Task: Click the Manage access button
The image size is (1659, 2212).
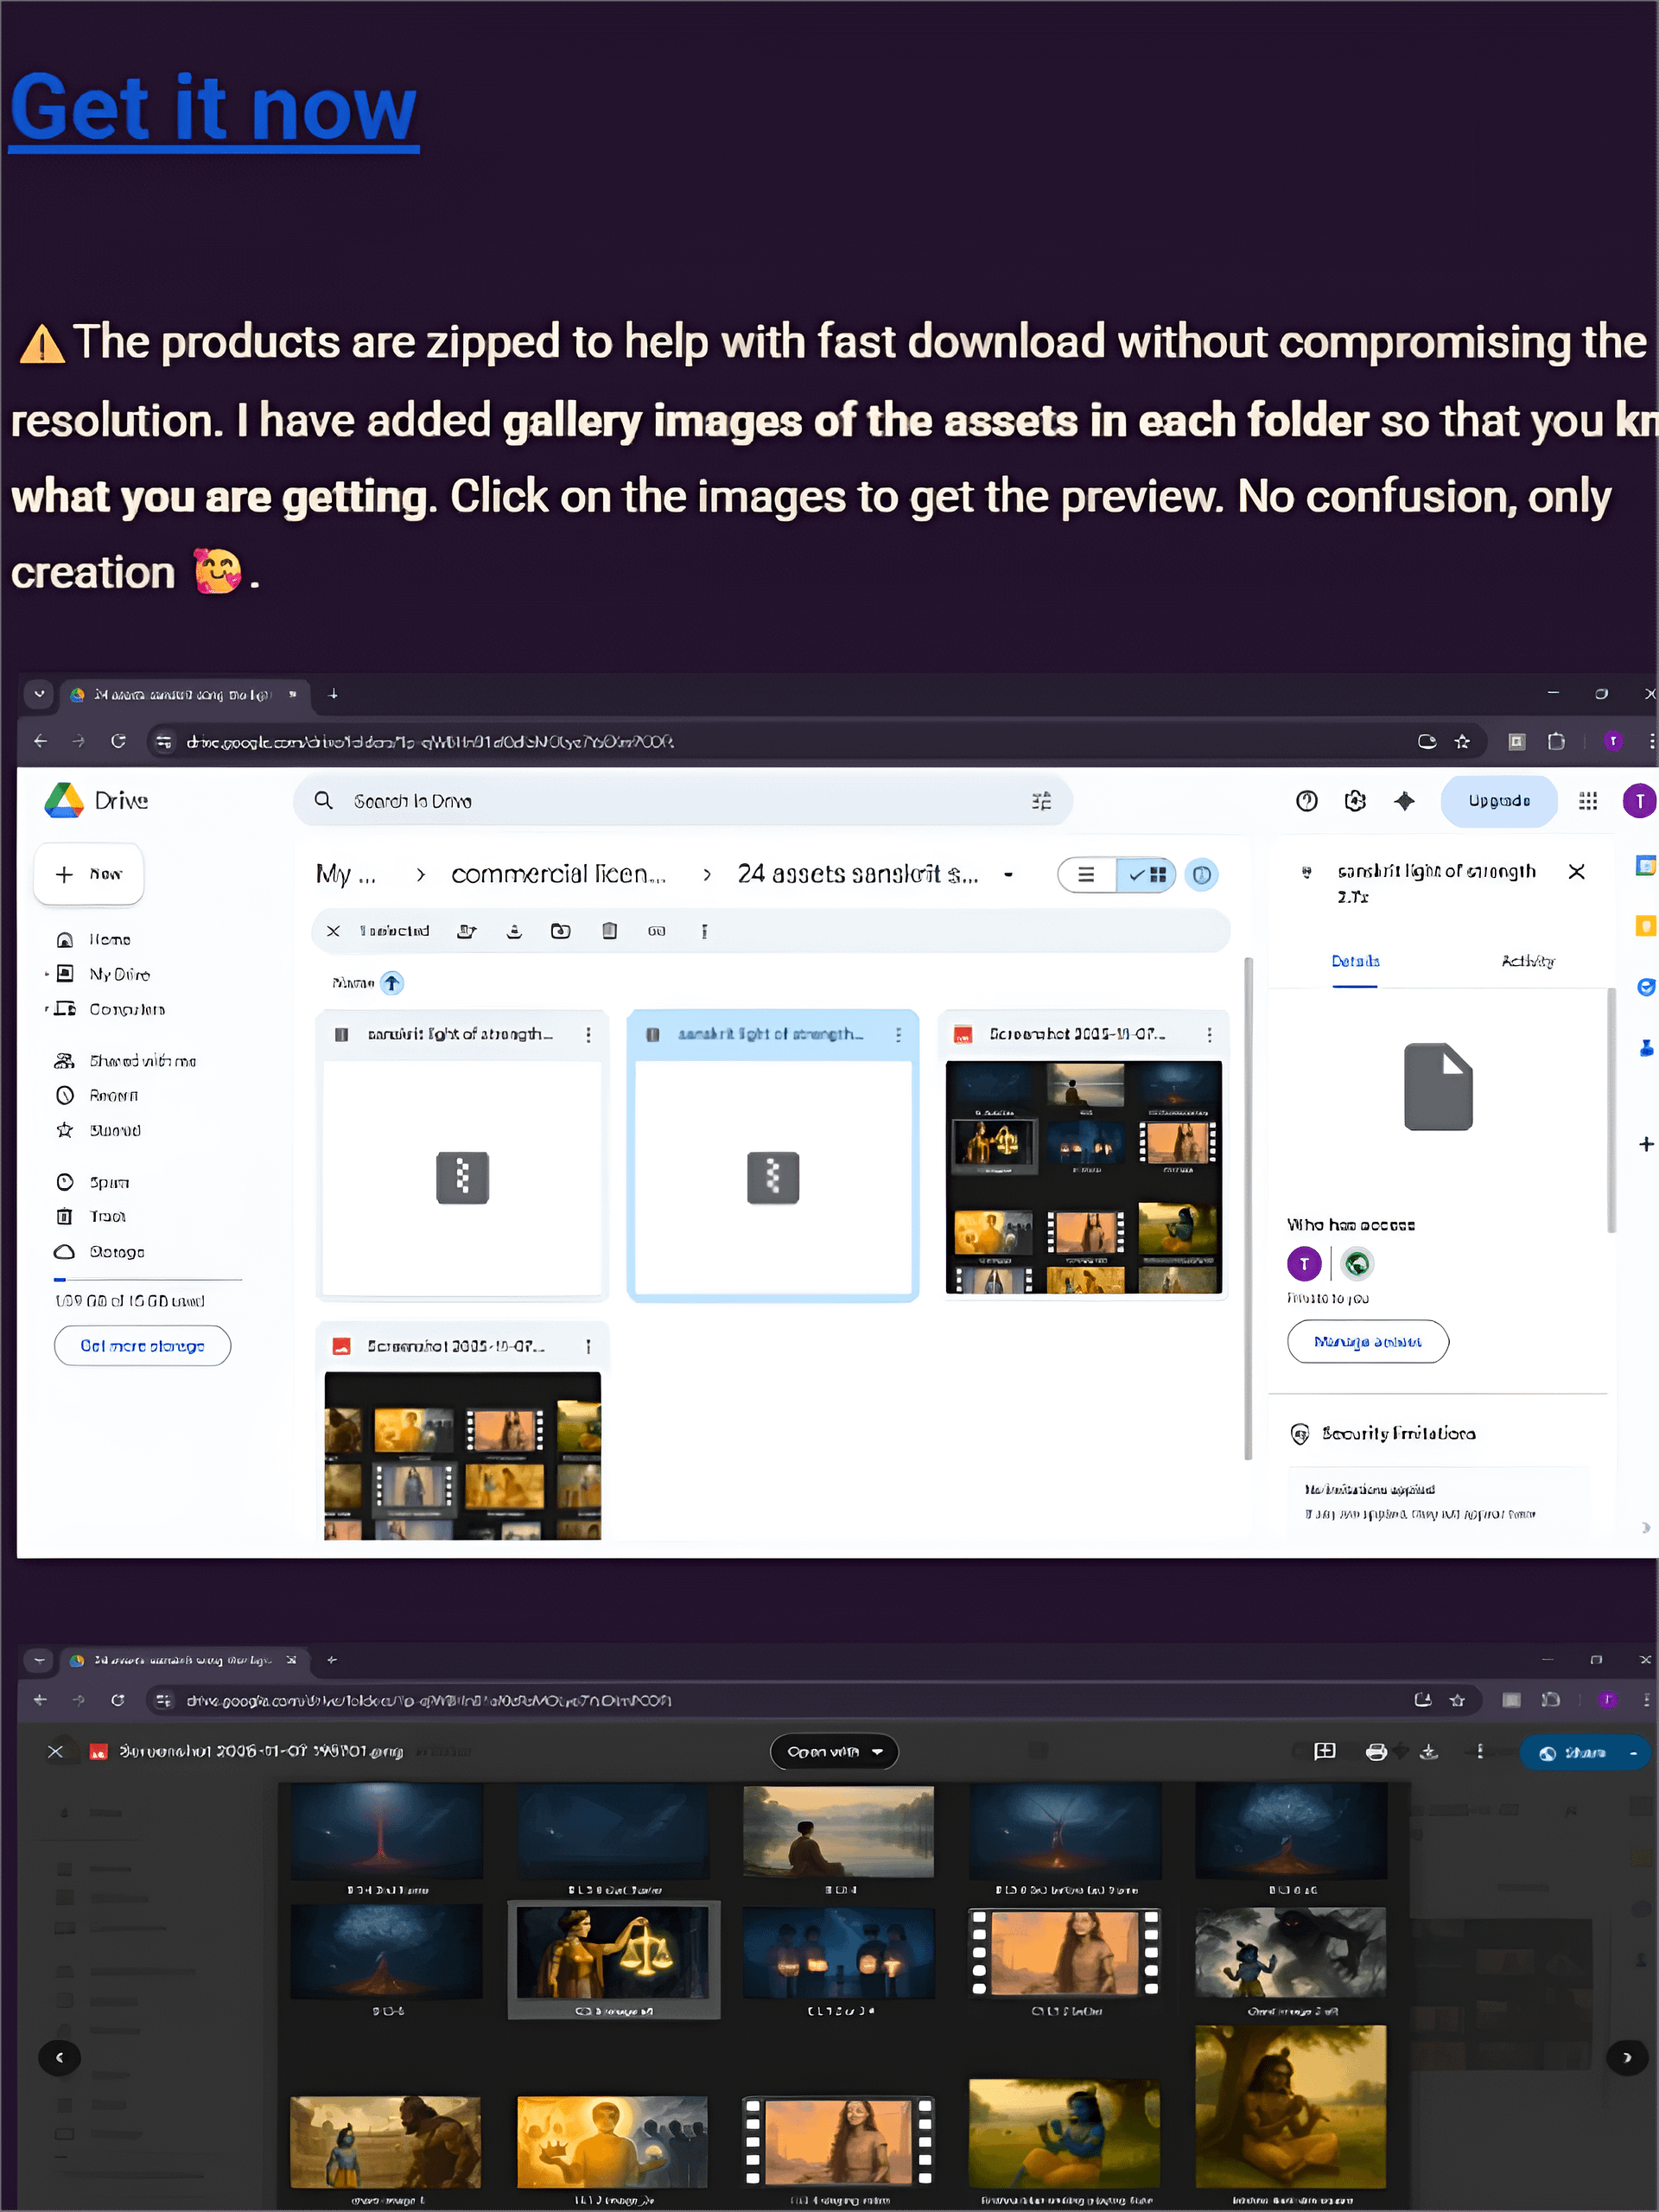Action: coord(1367,1342)
